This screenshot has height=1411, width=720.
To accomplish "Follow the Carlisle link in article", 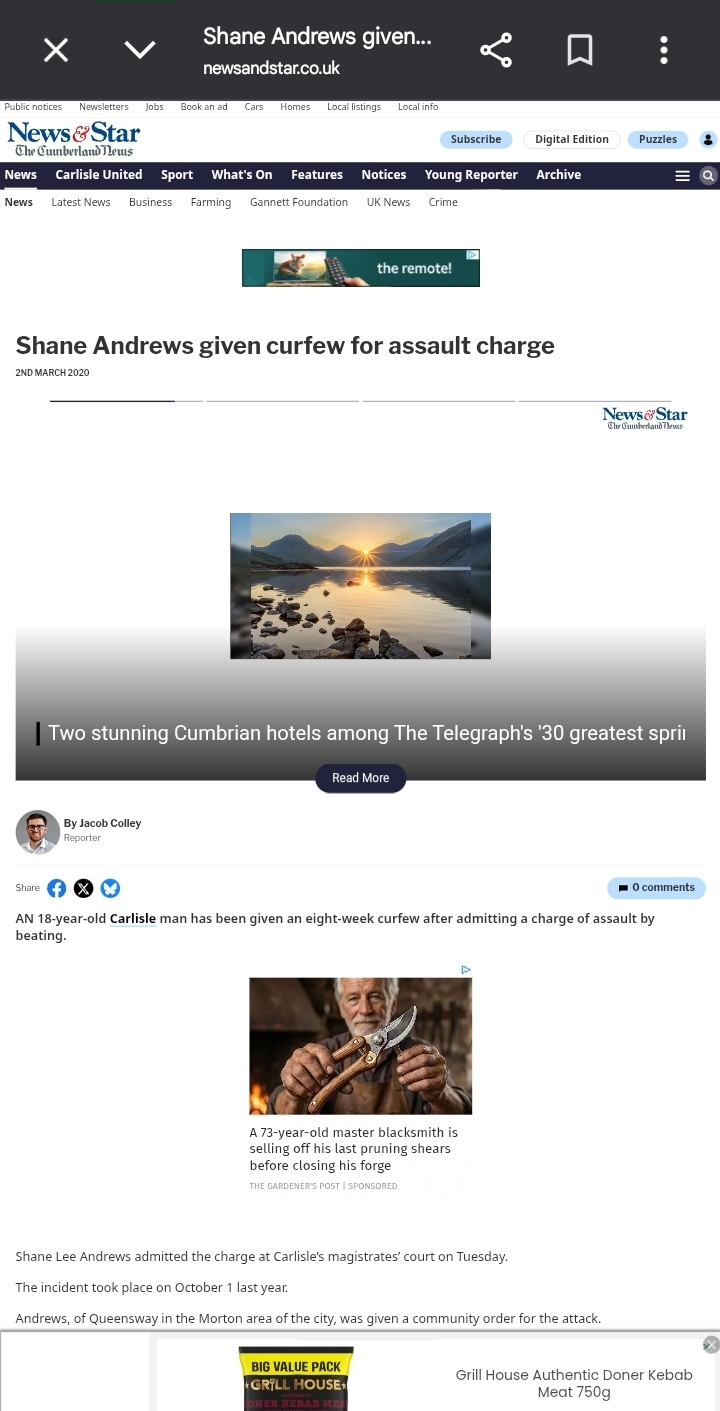I will pos(133,918).
